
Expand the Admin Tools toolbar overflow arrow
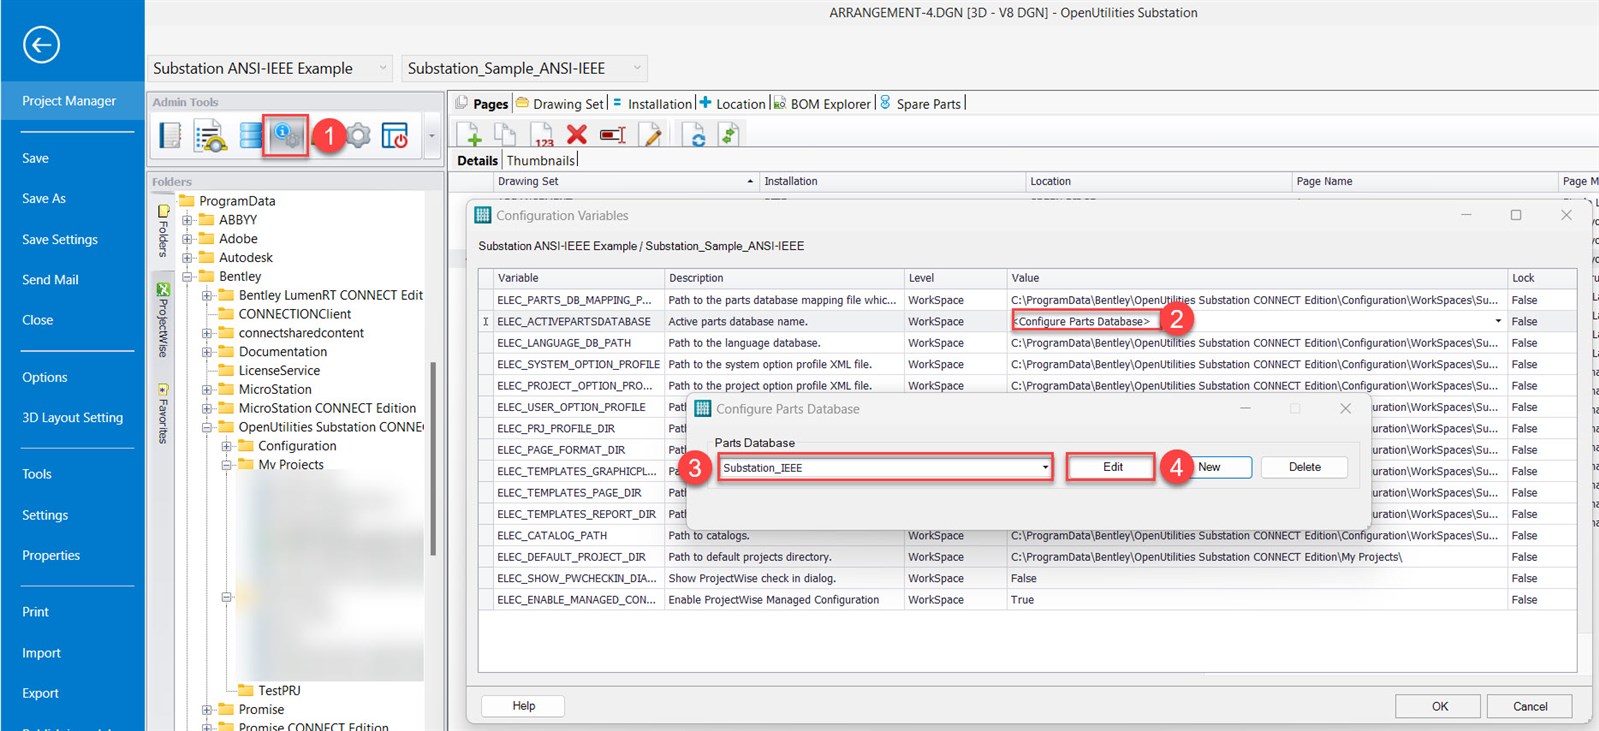[x=432, y=136]
